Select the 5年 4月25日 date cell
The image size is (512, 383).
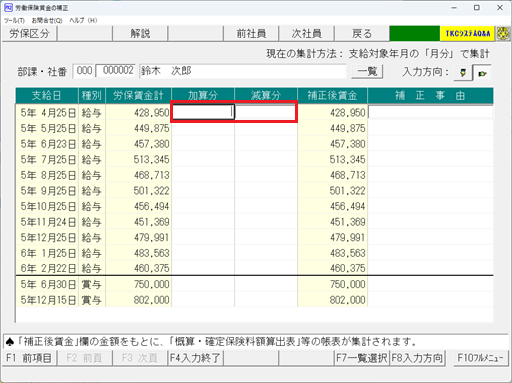coord(47,113)
